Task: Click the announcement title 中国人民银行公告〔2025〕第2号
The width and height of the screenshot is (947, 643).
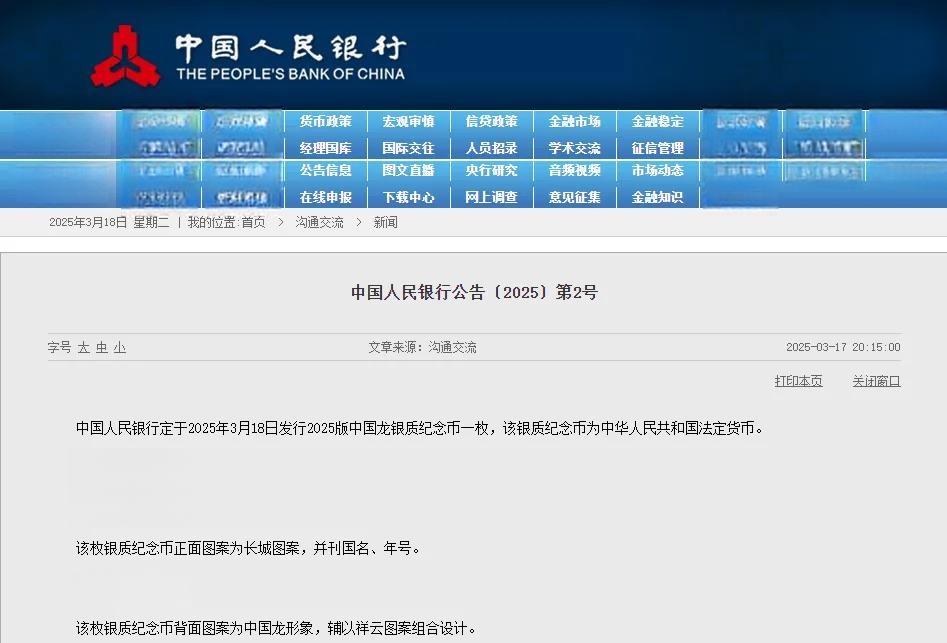Action: [475, 292]
